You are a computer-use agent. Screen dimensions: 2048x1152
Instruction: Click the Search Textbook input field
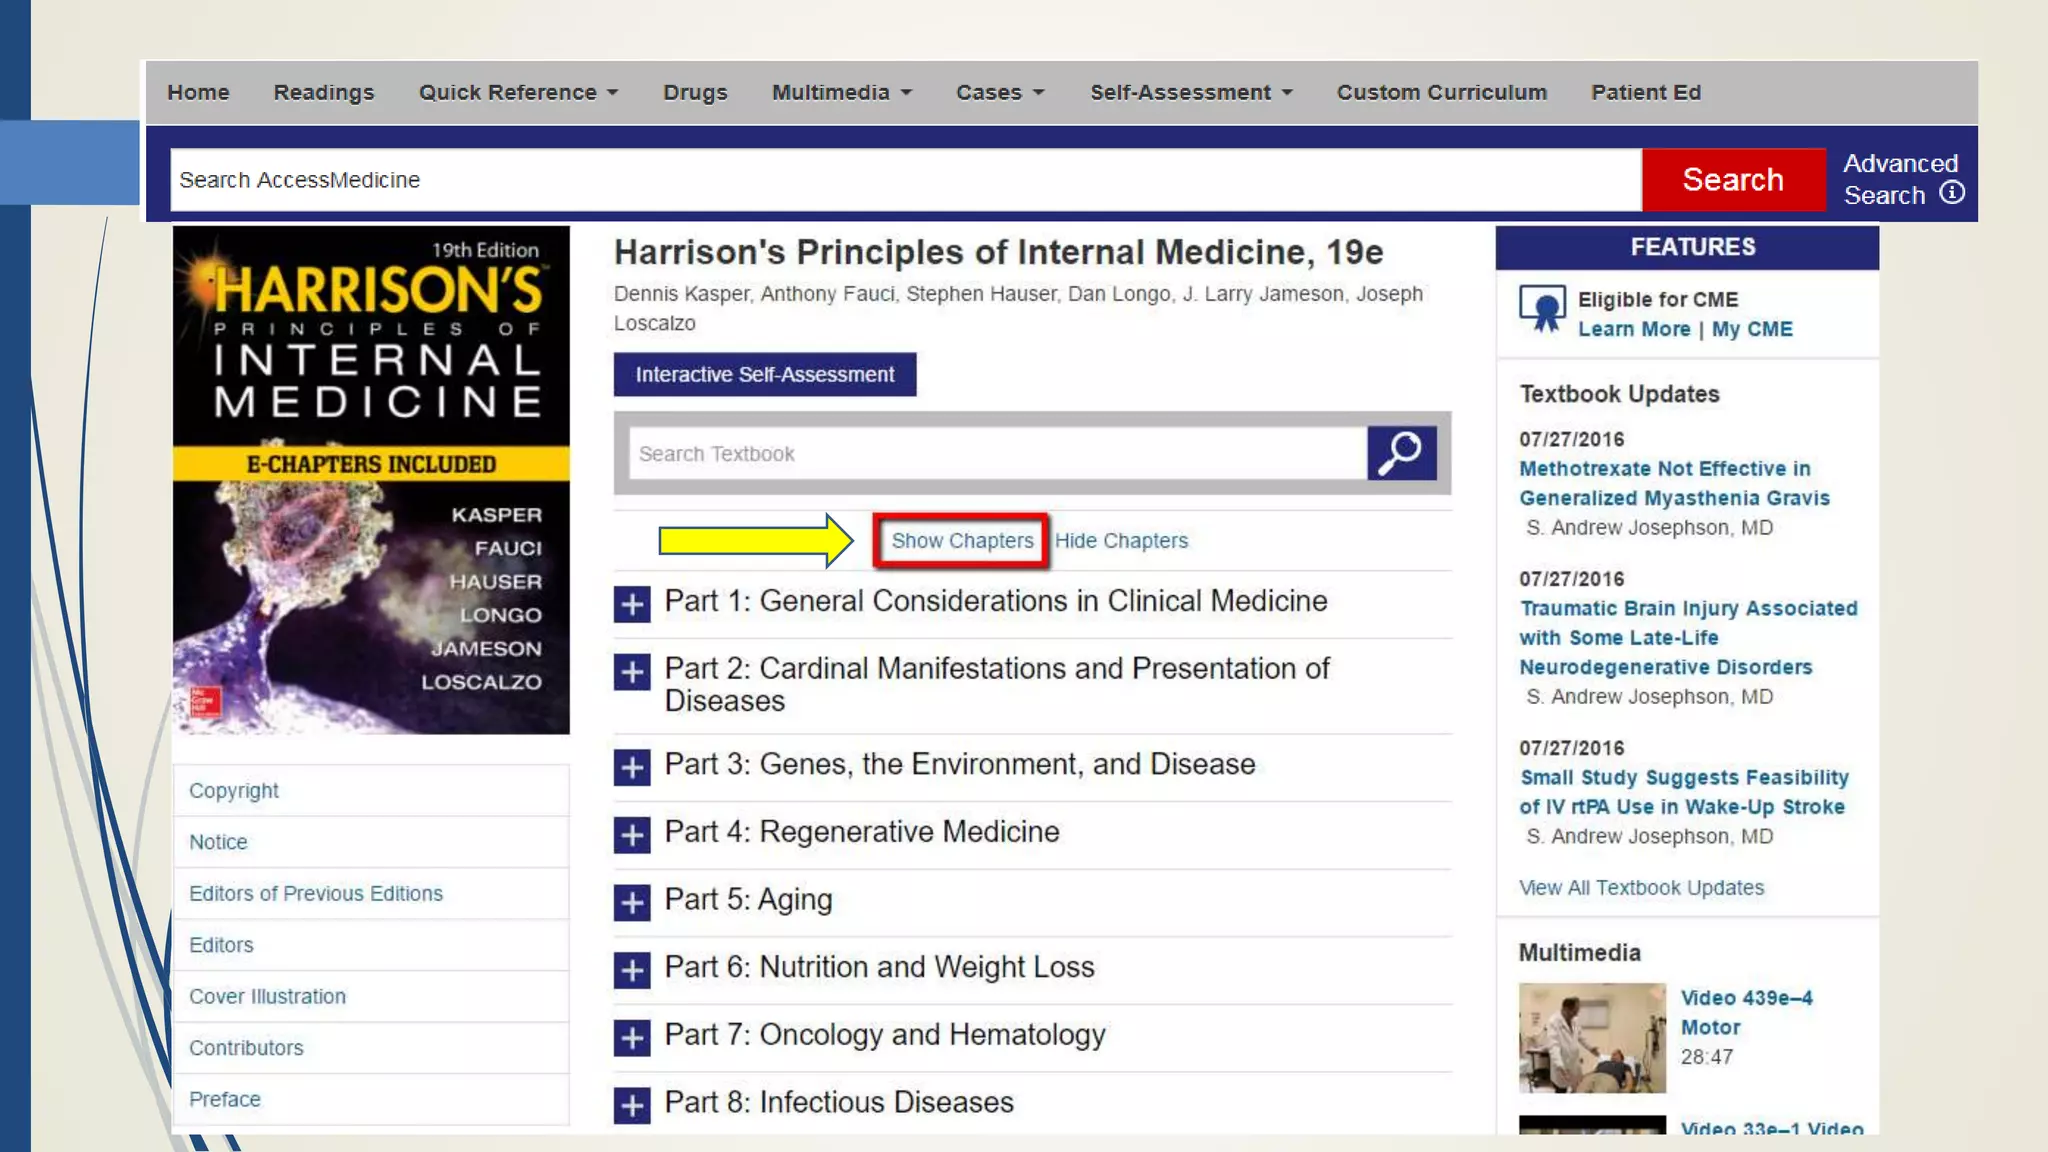pos(997,454)
